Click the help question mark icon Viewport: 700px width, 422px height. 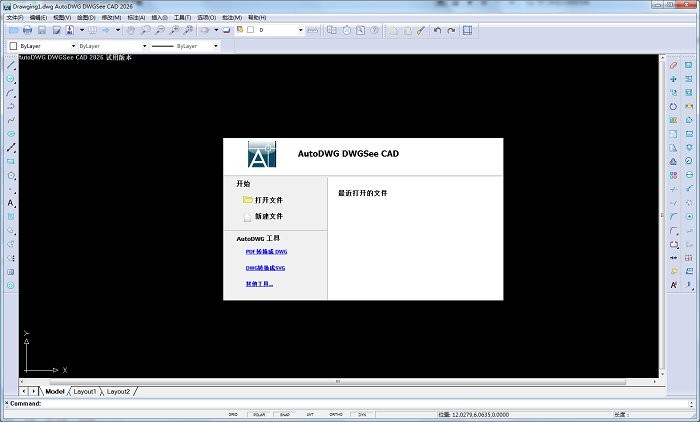click(374, 30)
